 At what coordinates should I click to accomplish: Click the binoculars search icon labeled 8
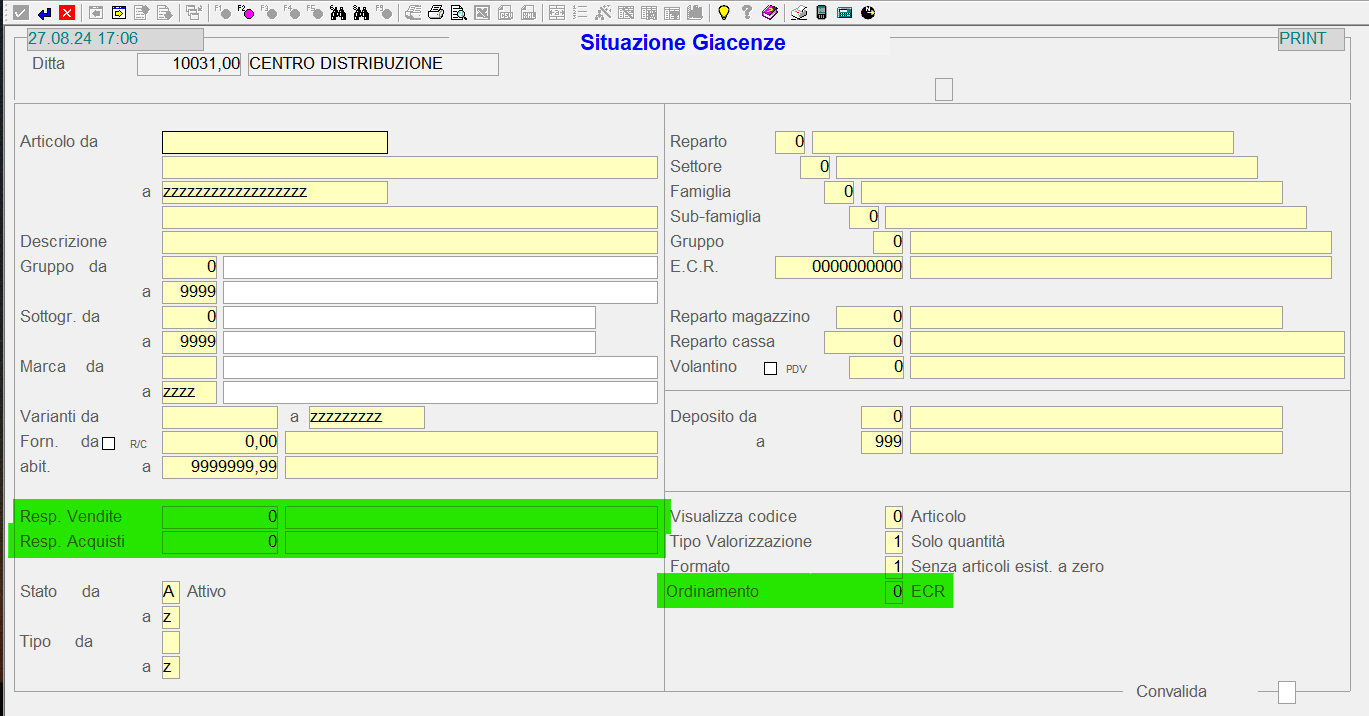pos(361,13)
